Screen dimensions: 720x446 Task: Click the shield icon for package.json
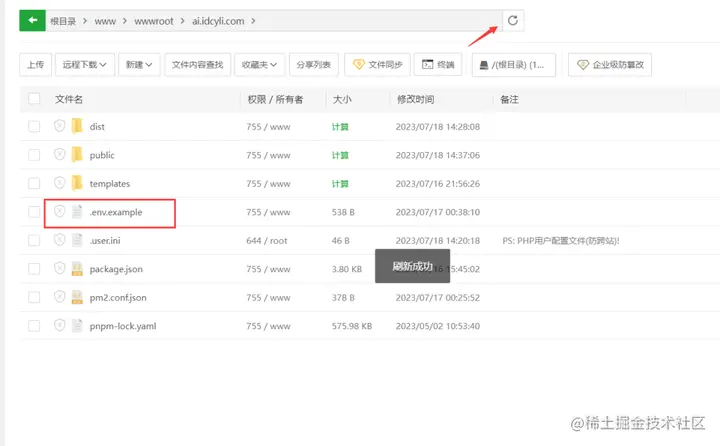[59, 268]
